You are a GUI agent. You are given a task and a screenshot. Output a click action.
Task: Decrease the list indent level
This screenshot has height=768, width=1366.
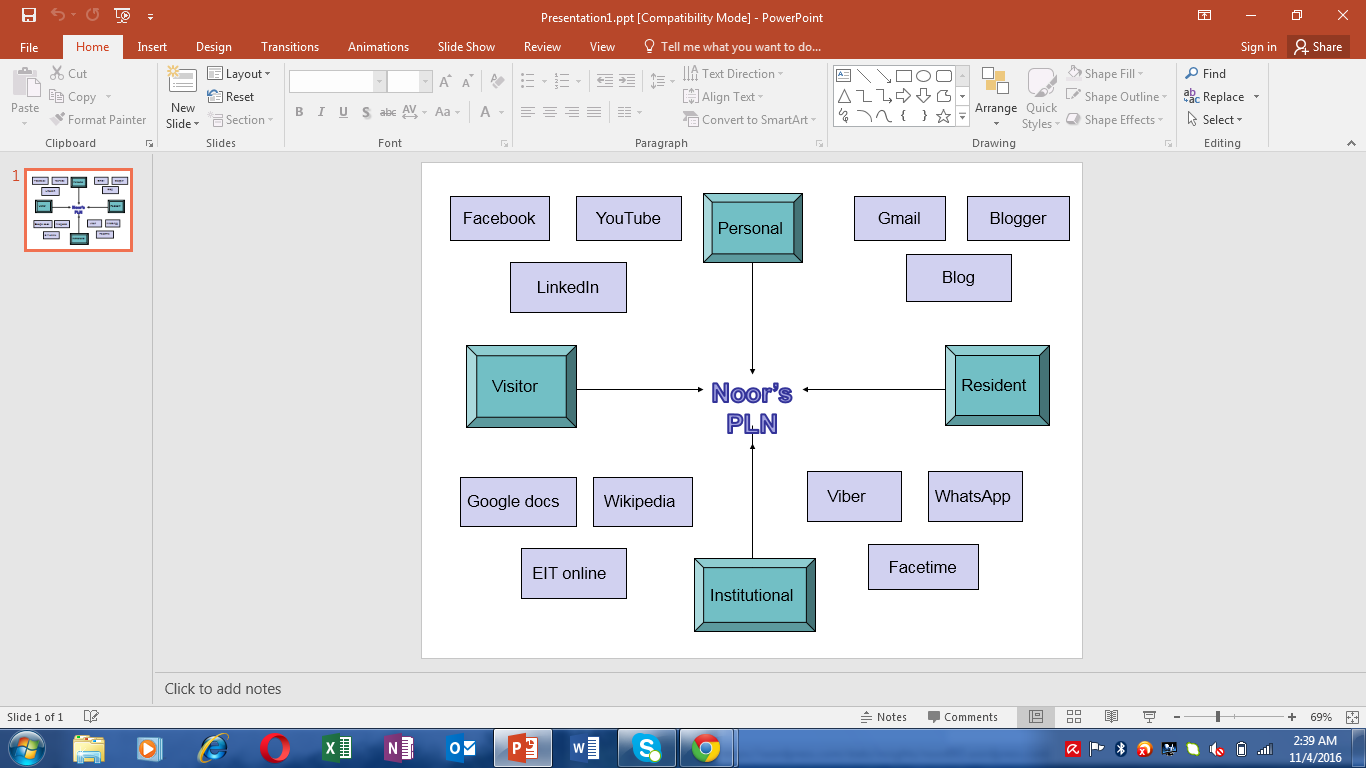pyautogui.click(x=604, y=81)
